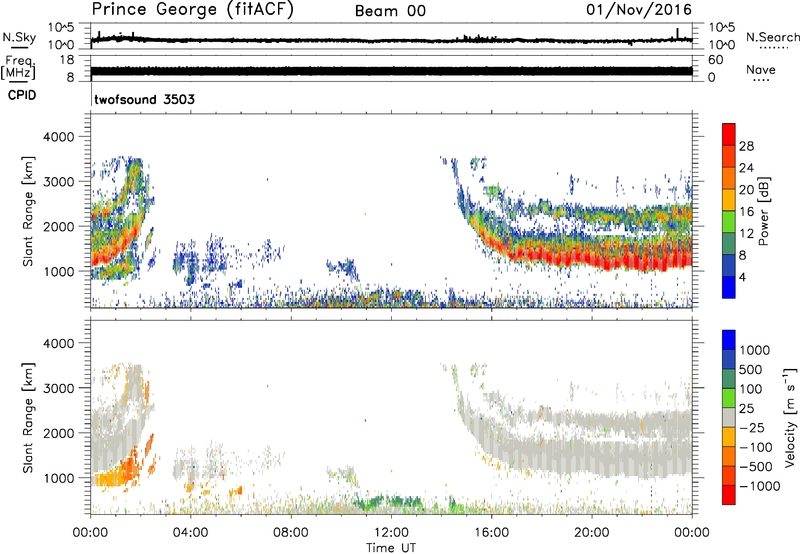Click the blue segment of Power colorbar

pos(729,287)
